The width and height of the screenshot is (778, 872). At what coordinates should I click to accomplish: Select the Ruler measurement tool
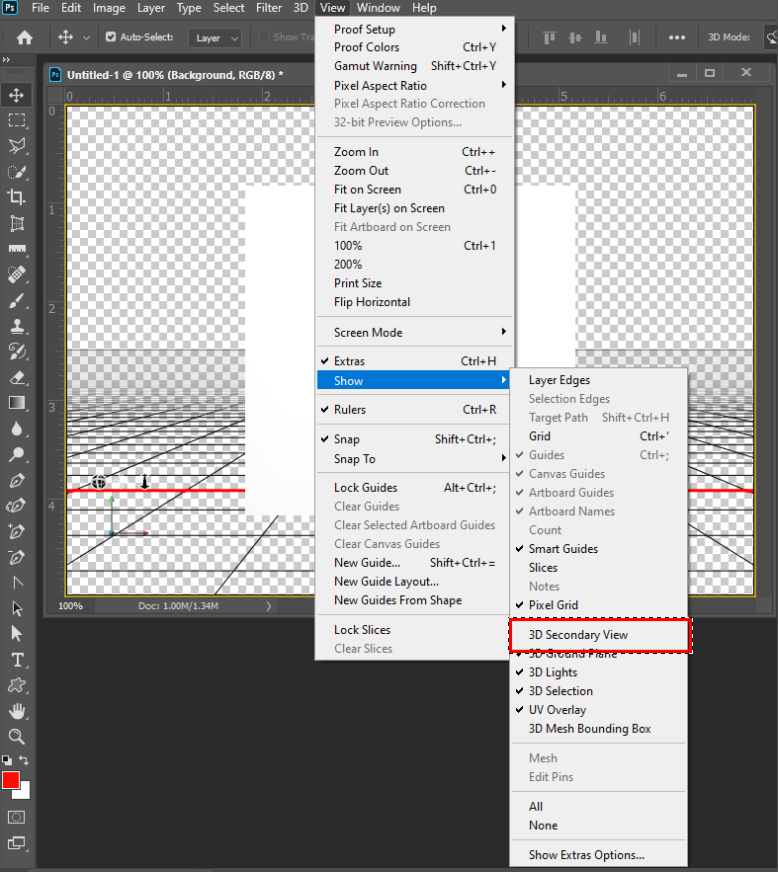pyautogui.click(x=17, y=249)
